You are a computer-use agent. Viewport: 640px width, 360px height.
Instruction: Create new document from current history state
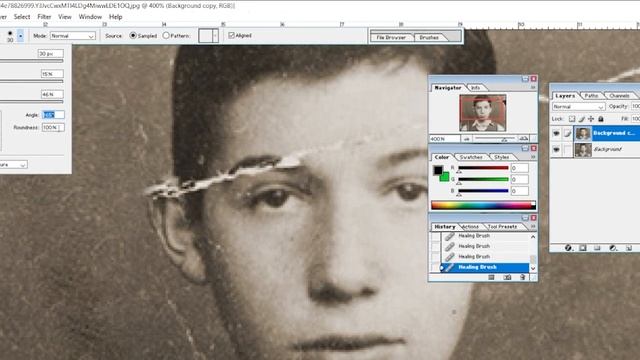point(491,278)
